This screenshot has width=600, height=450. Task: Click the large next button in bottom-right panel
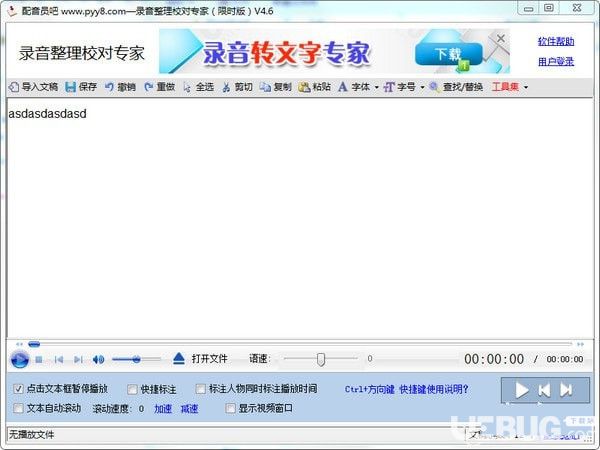click(566, 390)
